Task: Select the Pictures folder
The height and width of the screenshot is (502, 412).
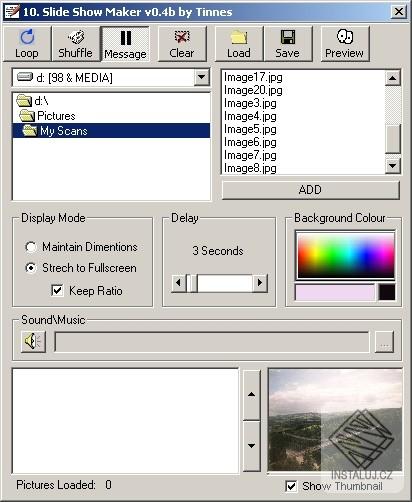Action: [47, 116]
